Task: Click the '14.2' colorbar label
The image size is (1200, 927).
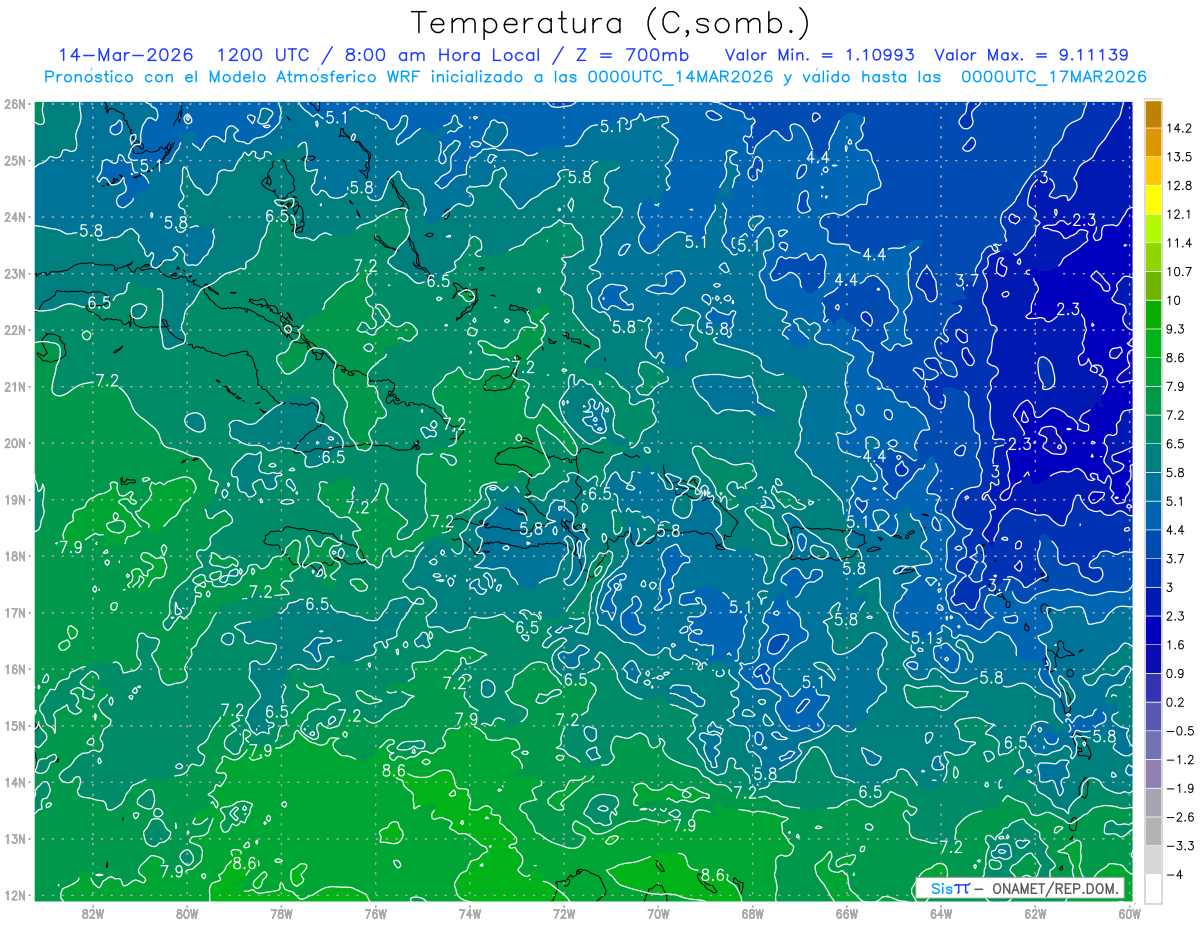Action: pos(1178,128)
